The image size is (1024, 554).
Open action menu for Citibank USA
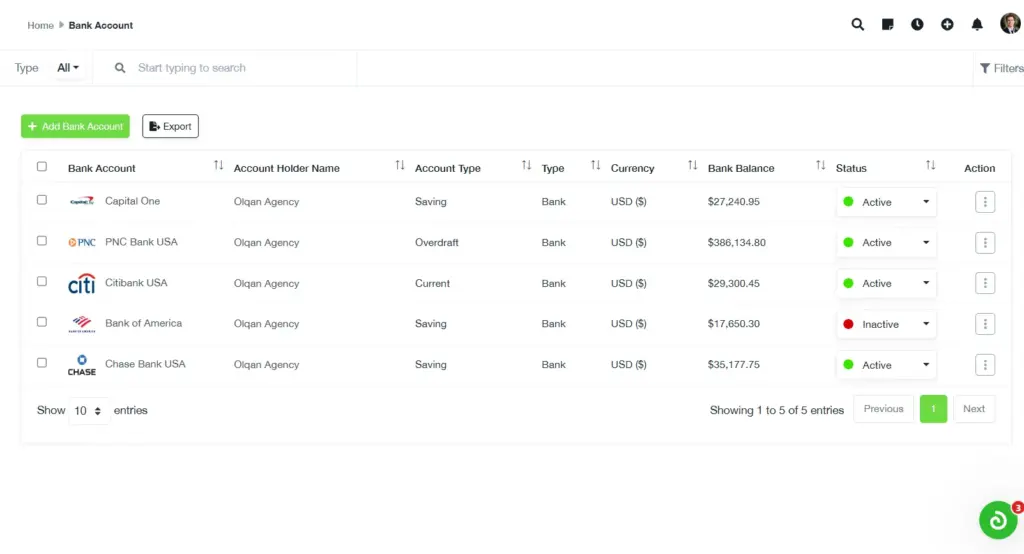pyautogui.click(x=985, y=284)
